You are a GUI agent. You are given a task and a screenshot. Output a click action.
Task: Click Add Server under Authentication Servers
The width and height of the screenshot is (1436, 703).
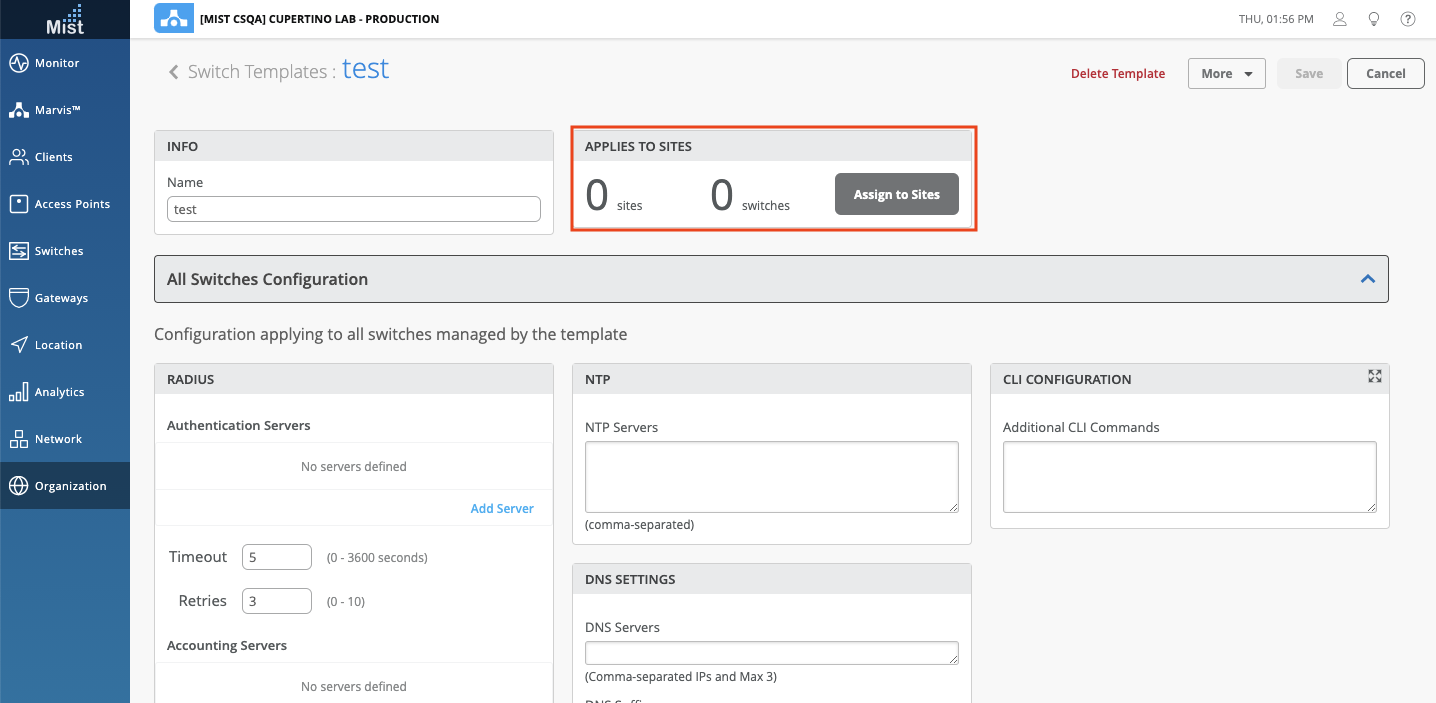click(502, 508)
